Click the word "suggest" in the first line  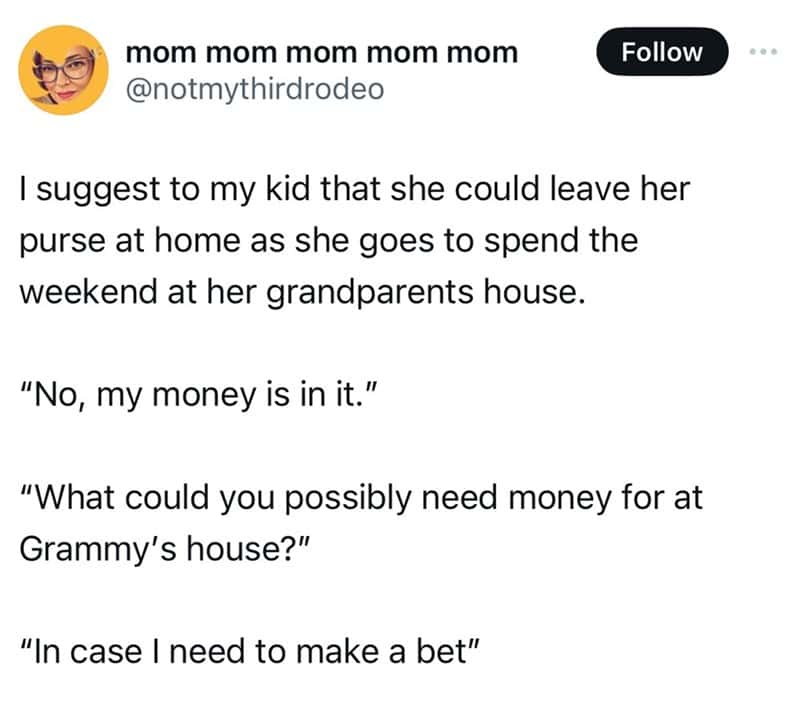pyautogui.click(x=98, y=191)
